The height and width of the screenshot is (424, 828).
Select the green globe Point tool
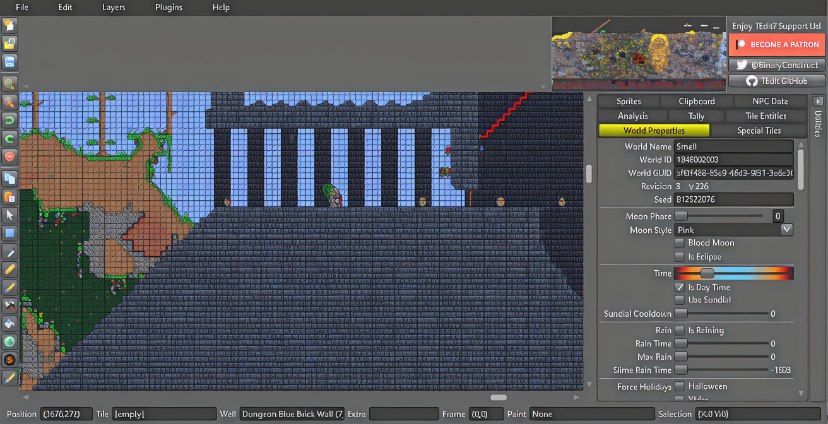tap(10, 342)
